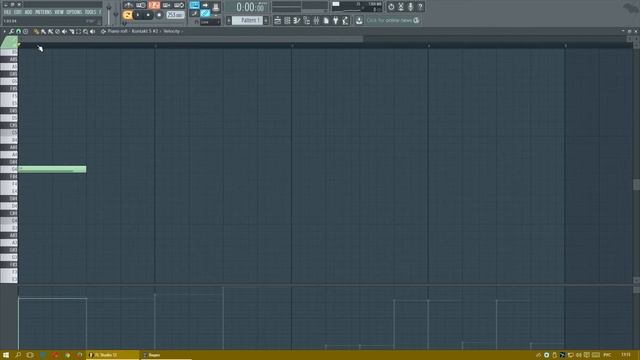Select the Playback speaker tool
The height and width of the screenshot is (360, 640).
pyautogui.click(x=92, y=31)
